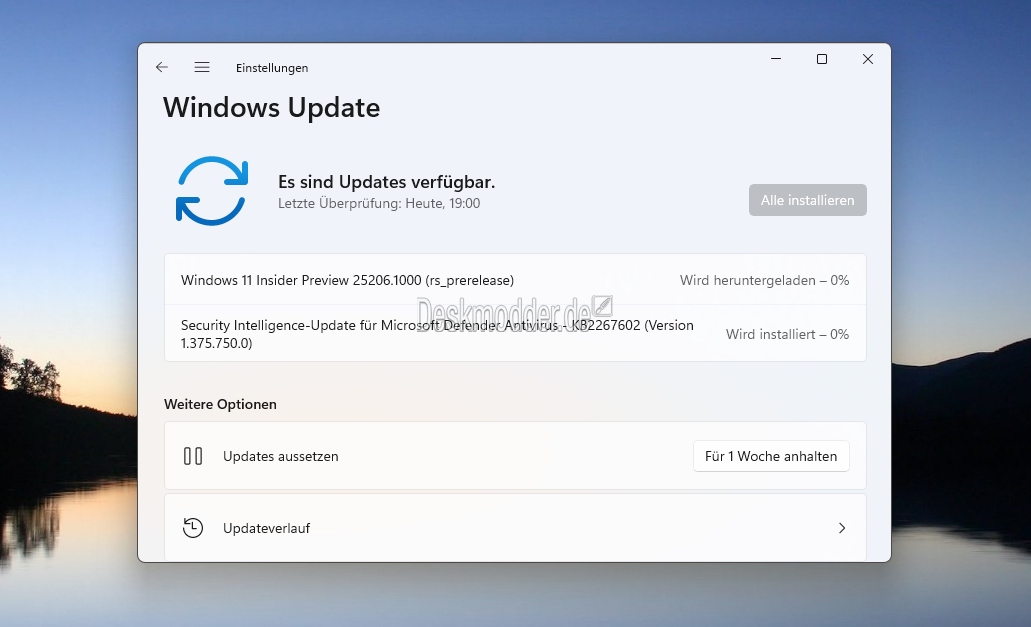Click the back arrow in Einstellungen
The image size is (1031, 627).
(162, 67)
